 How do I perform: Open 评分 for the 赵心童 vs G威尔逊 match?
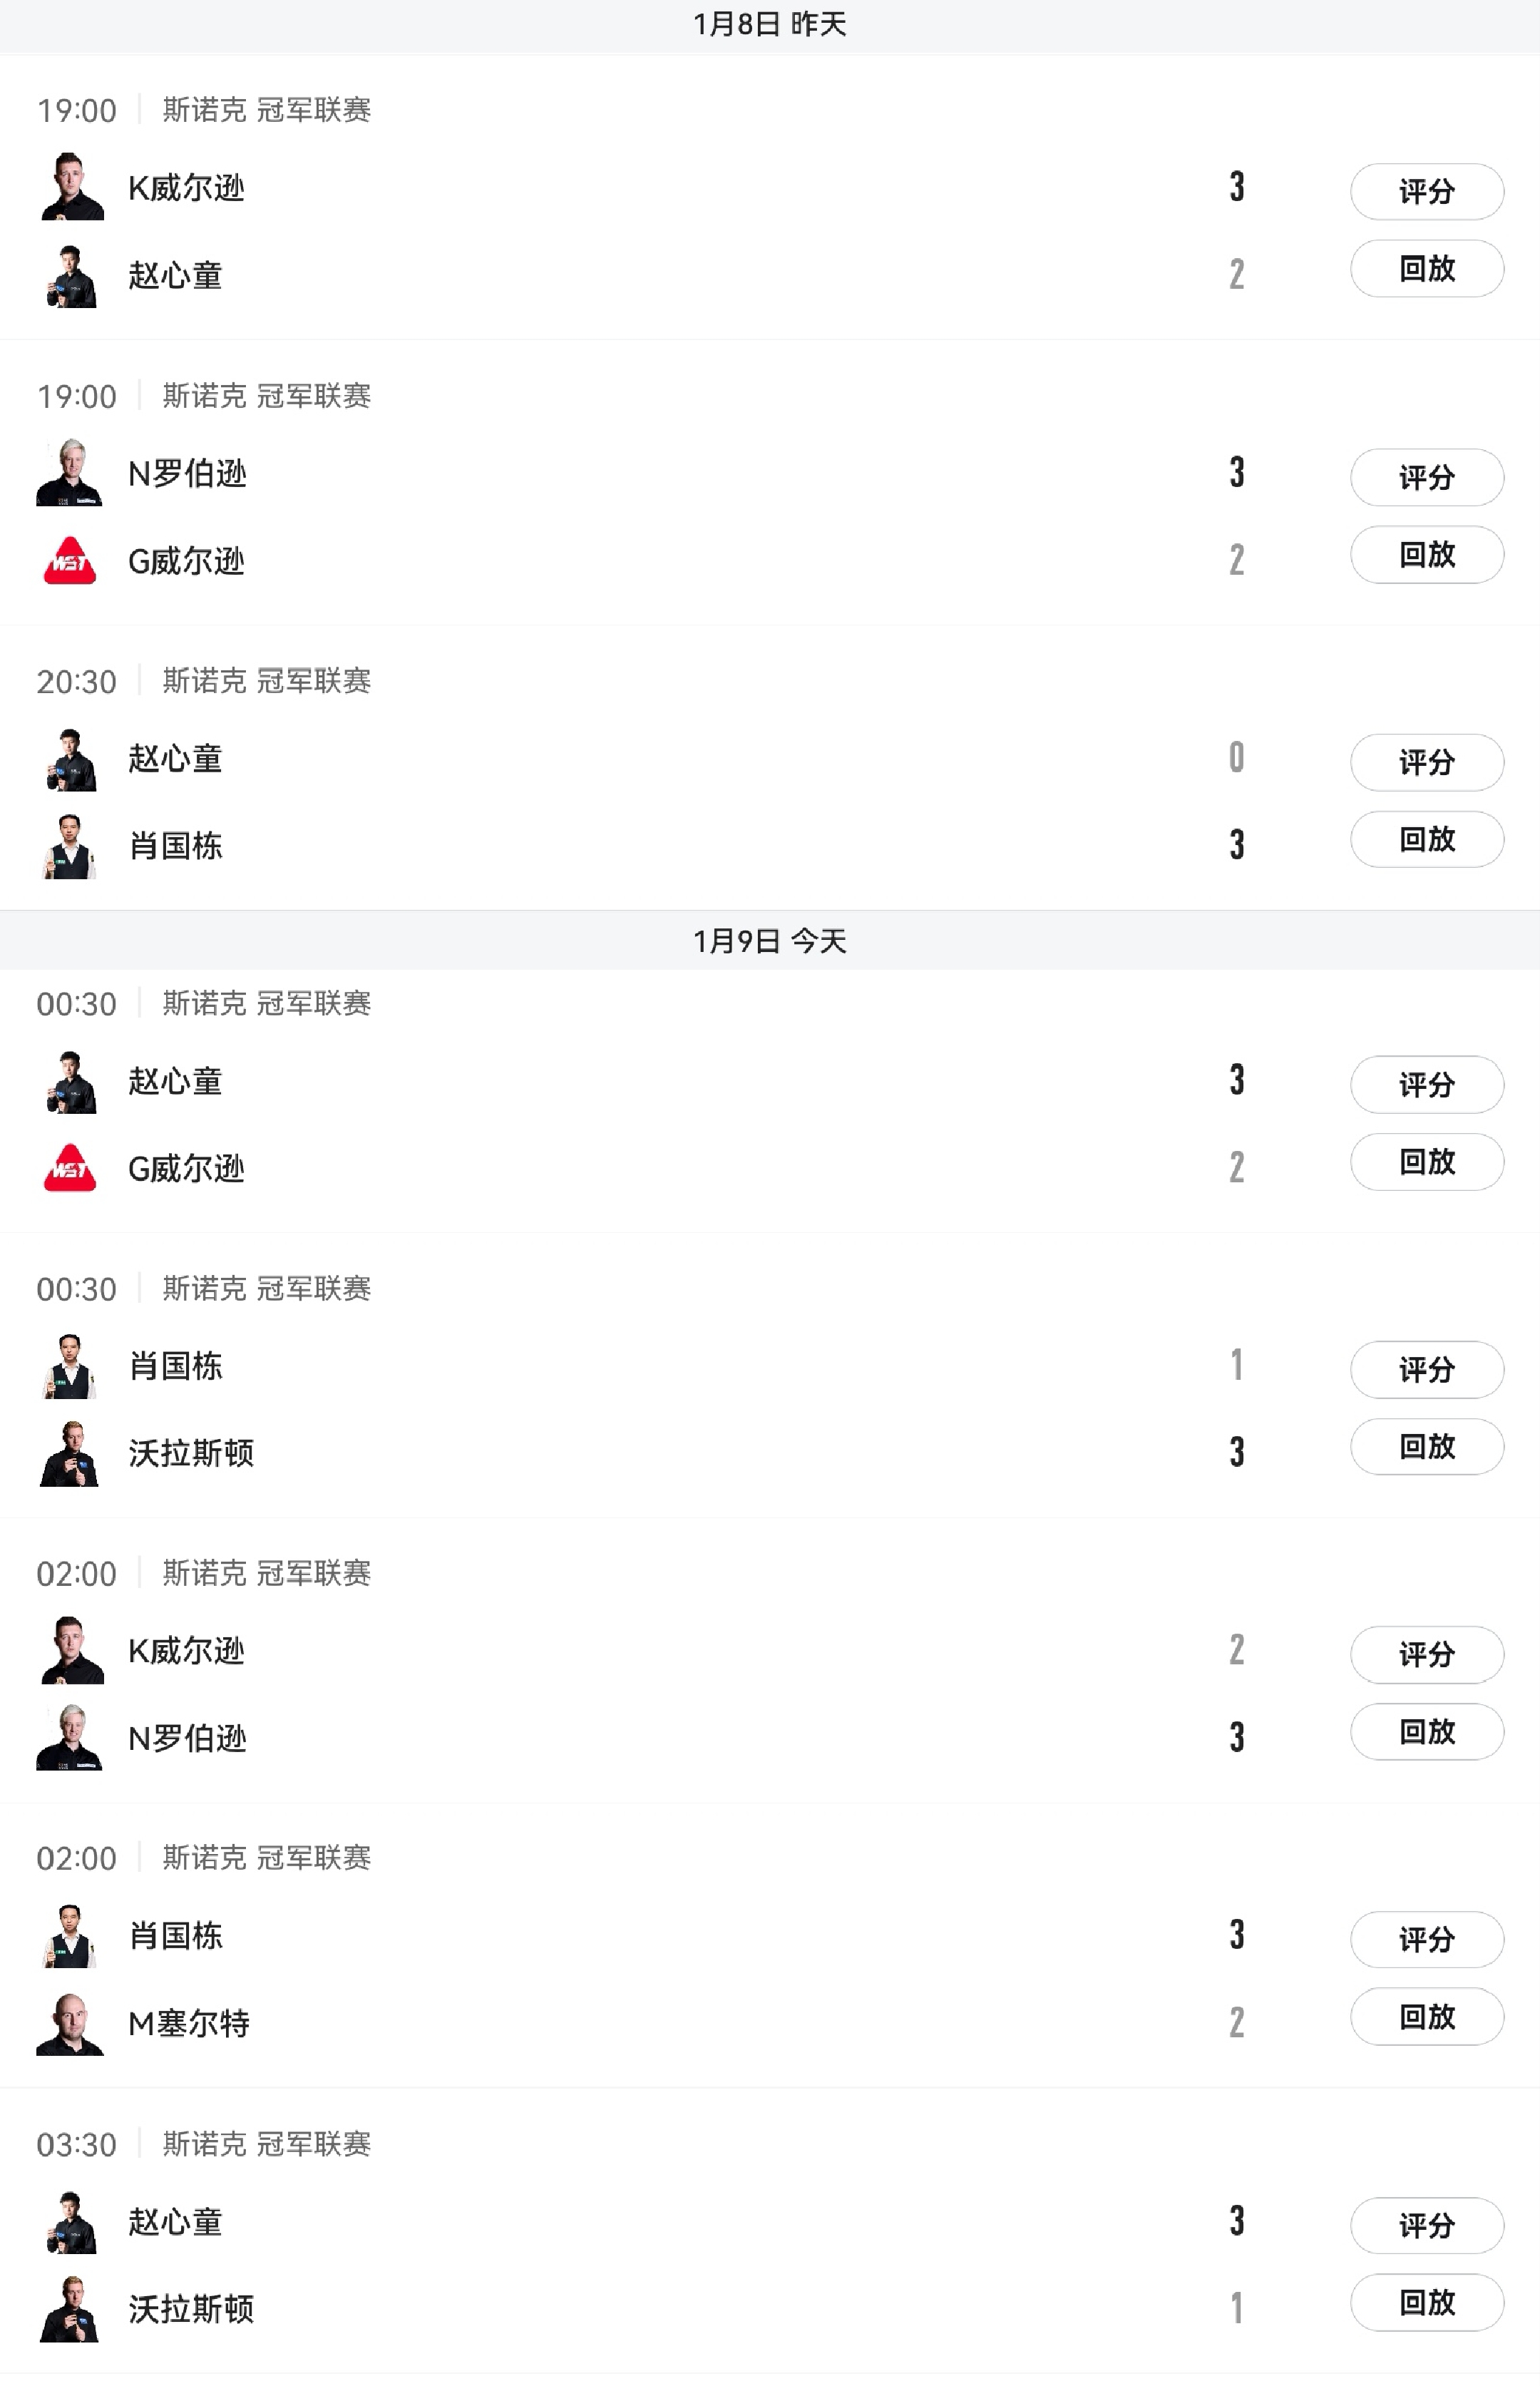click(1426, 1084)
